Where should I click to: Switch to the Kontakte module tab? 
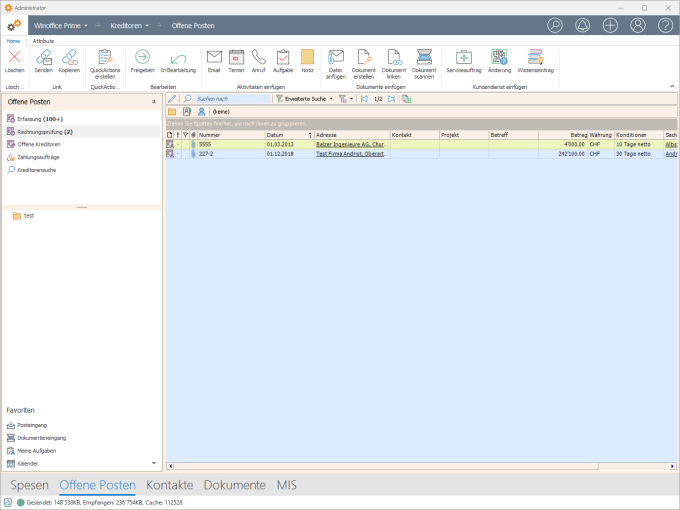point(169,485)
